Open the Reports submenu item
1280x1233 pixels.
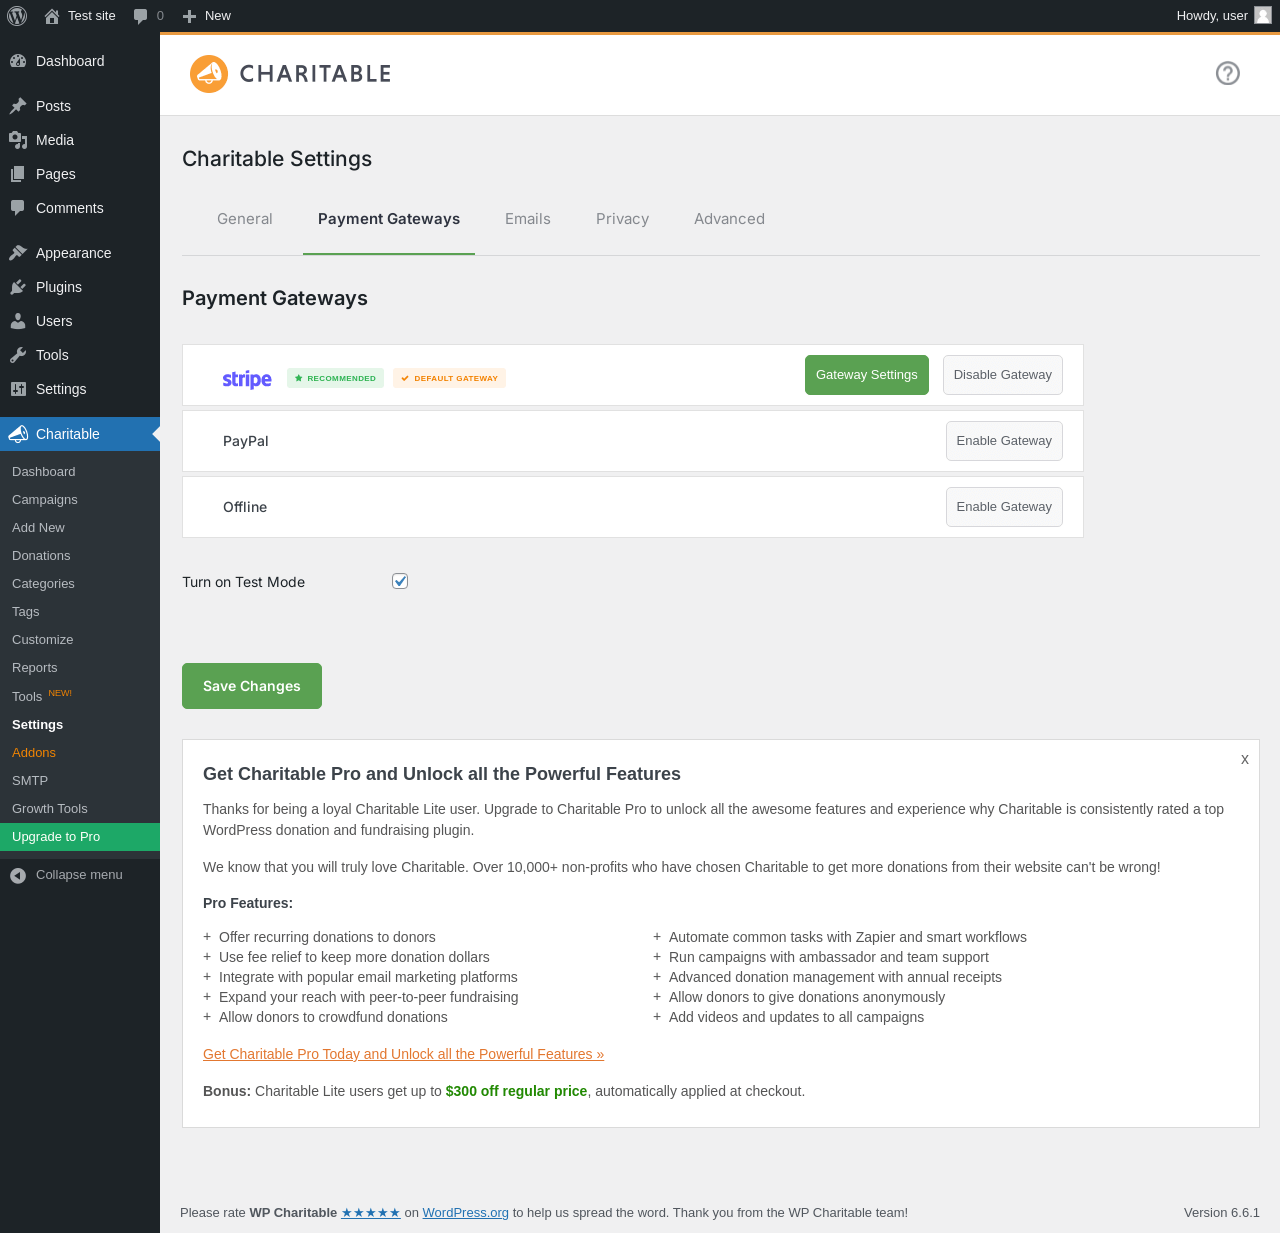(x=80, y=668)
